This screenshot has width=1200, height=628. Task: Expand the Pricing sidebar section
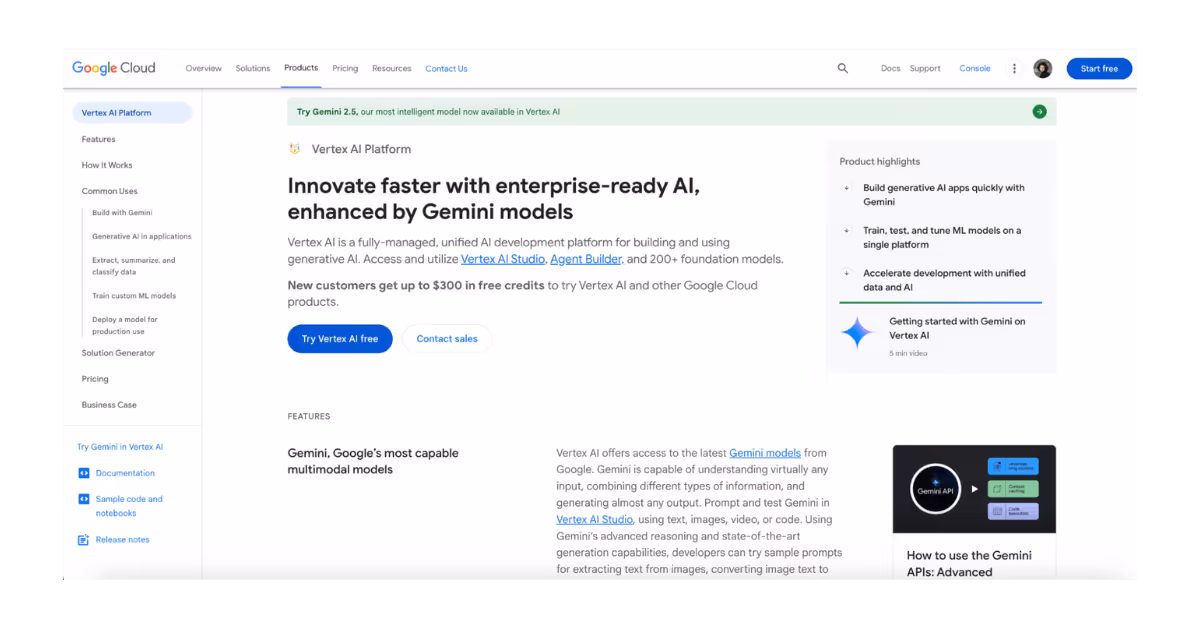pos(94,378)
